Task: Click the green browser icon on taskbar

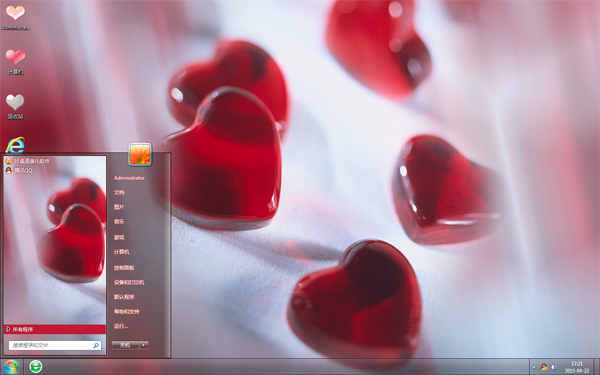Action: (36, 367)
